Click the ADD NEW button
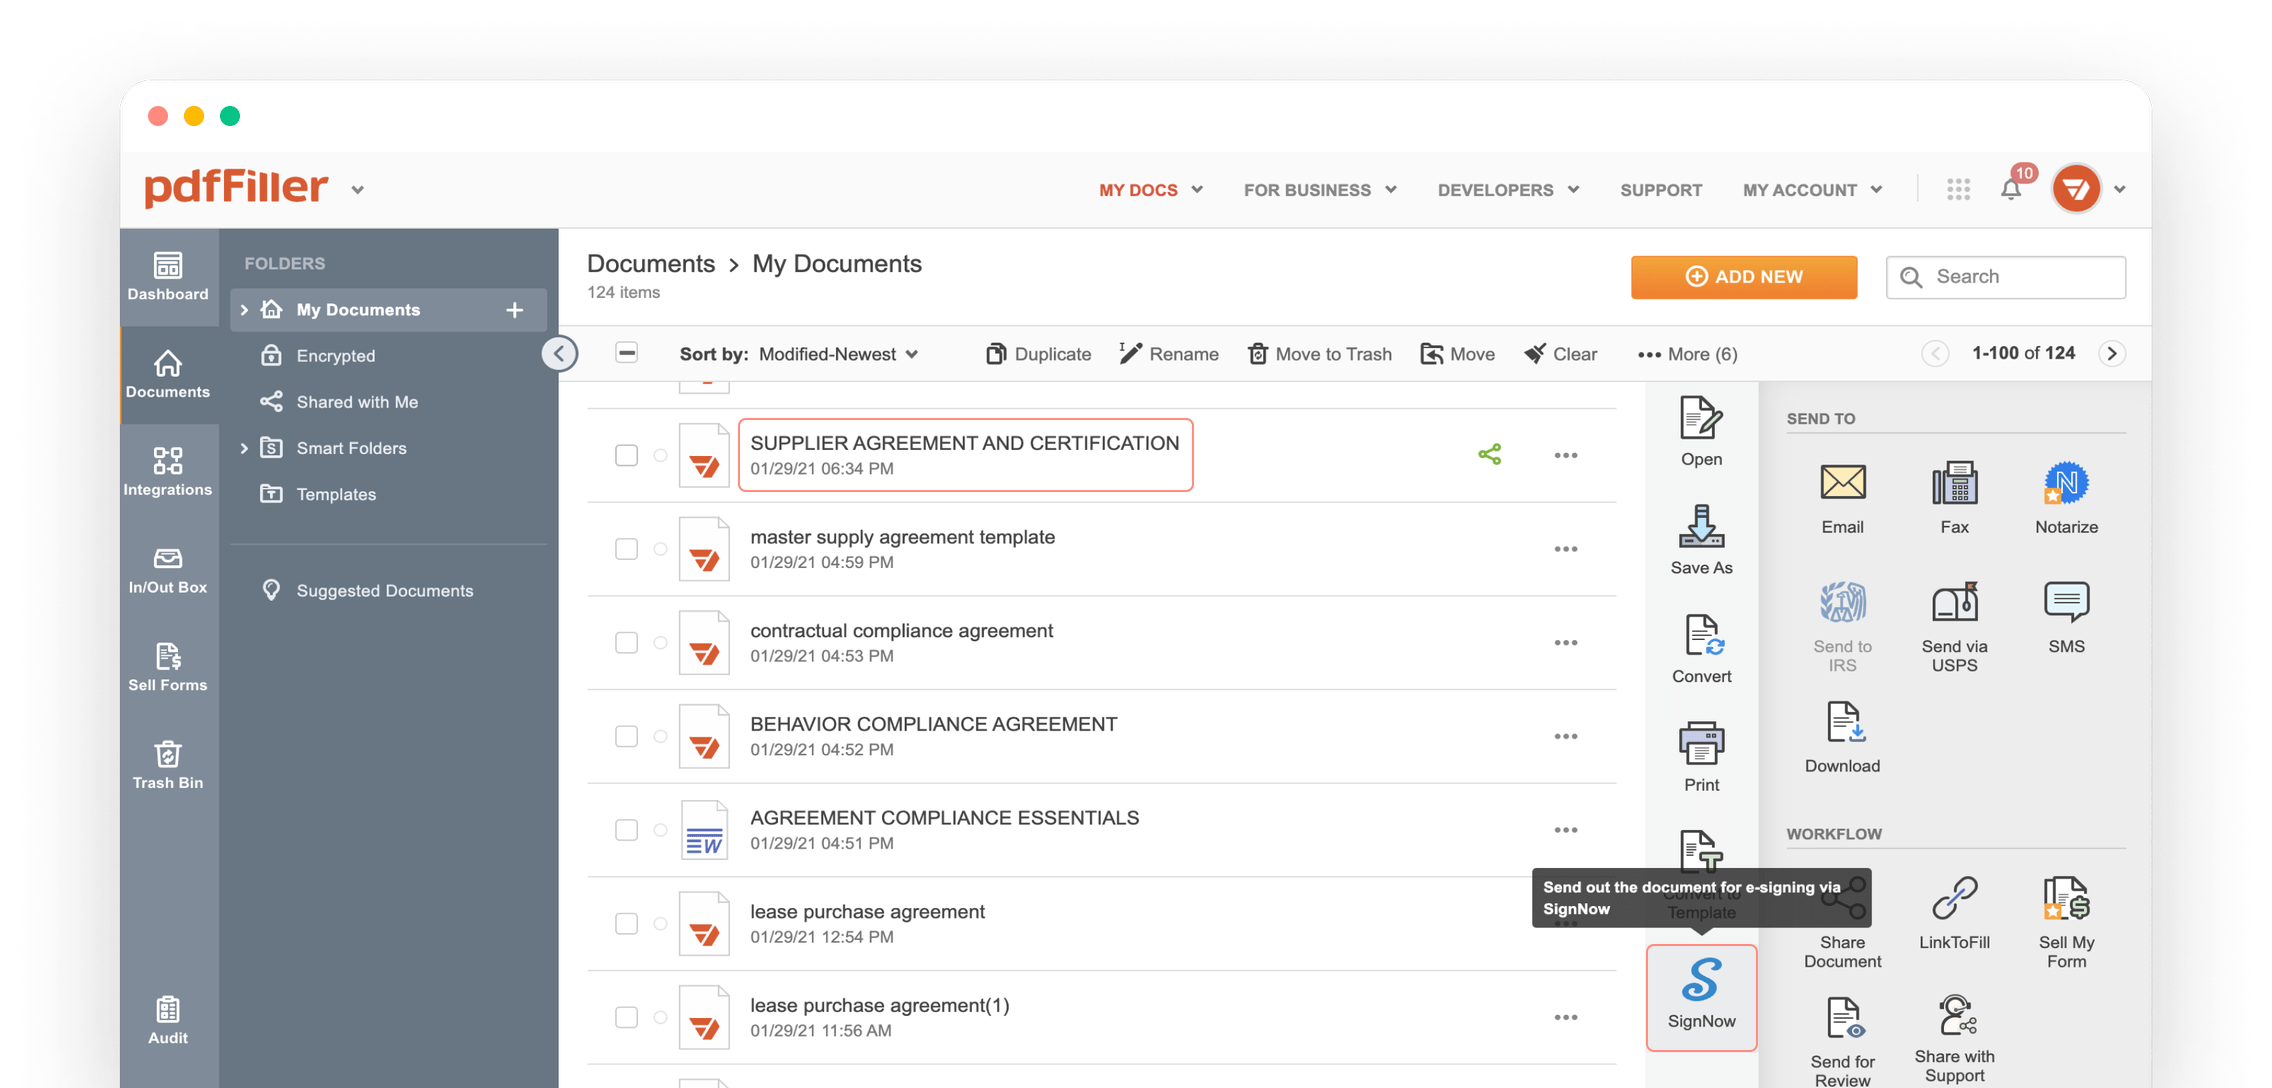 (1744, 277)
